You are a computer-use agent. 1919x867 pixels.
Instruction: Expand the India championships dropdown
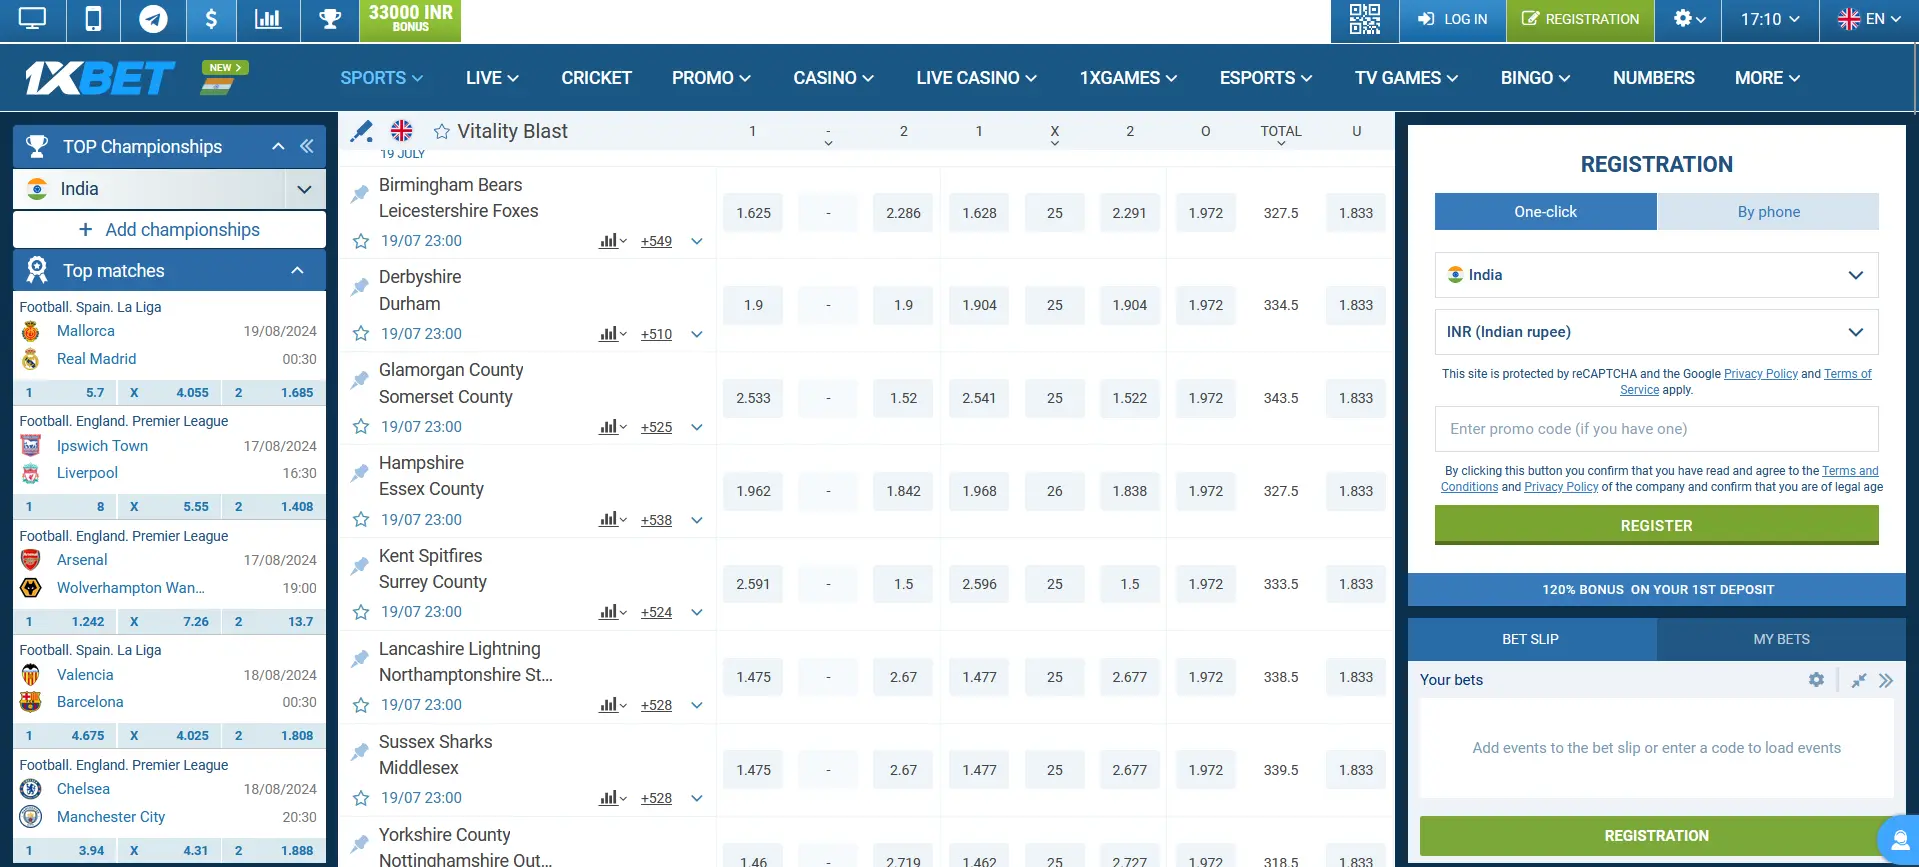tap(305, 189)
